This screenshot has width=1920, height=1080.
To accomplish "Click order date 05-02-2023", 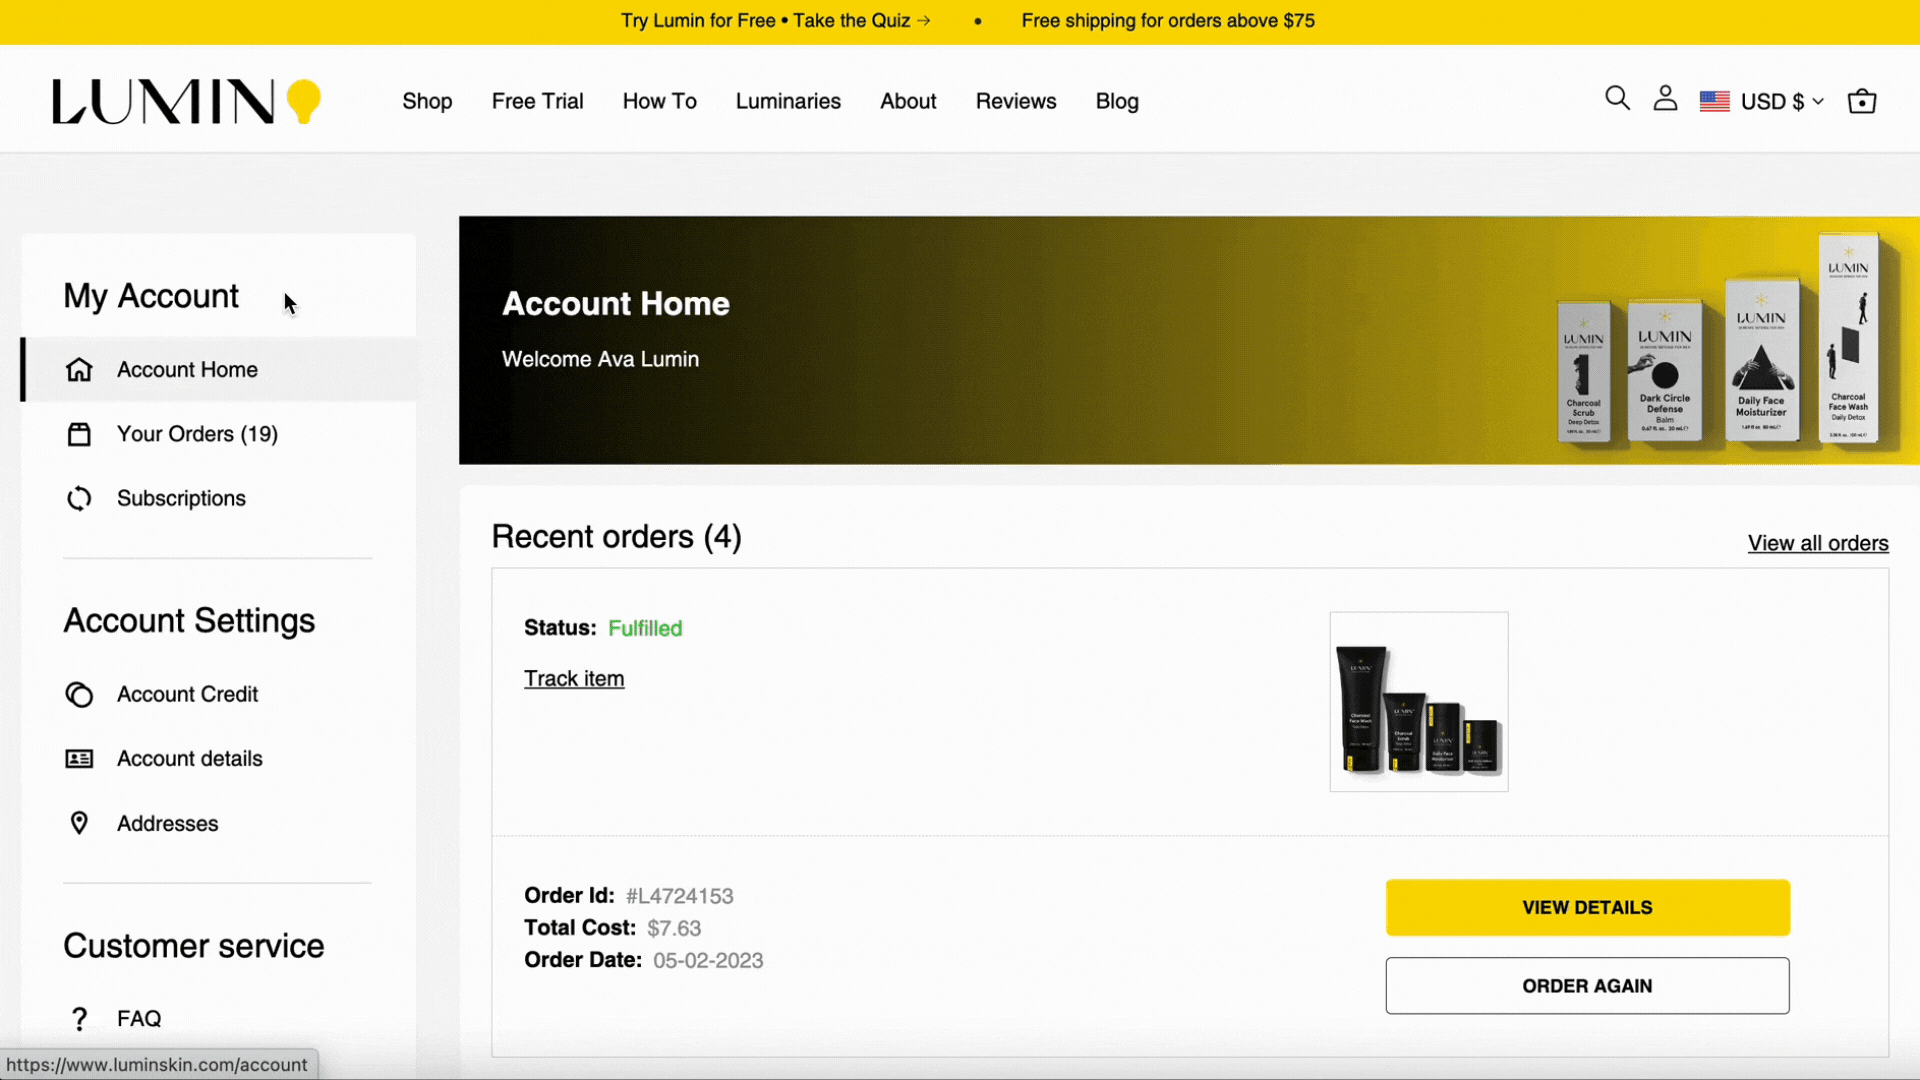I will [x=708, y=960].
